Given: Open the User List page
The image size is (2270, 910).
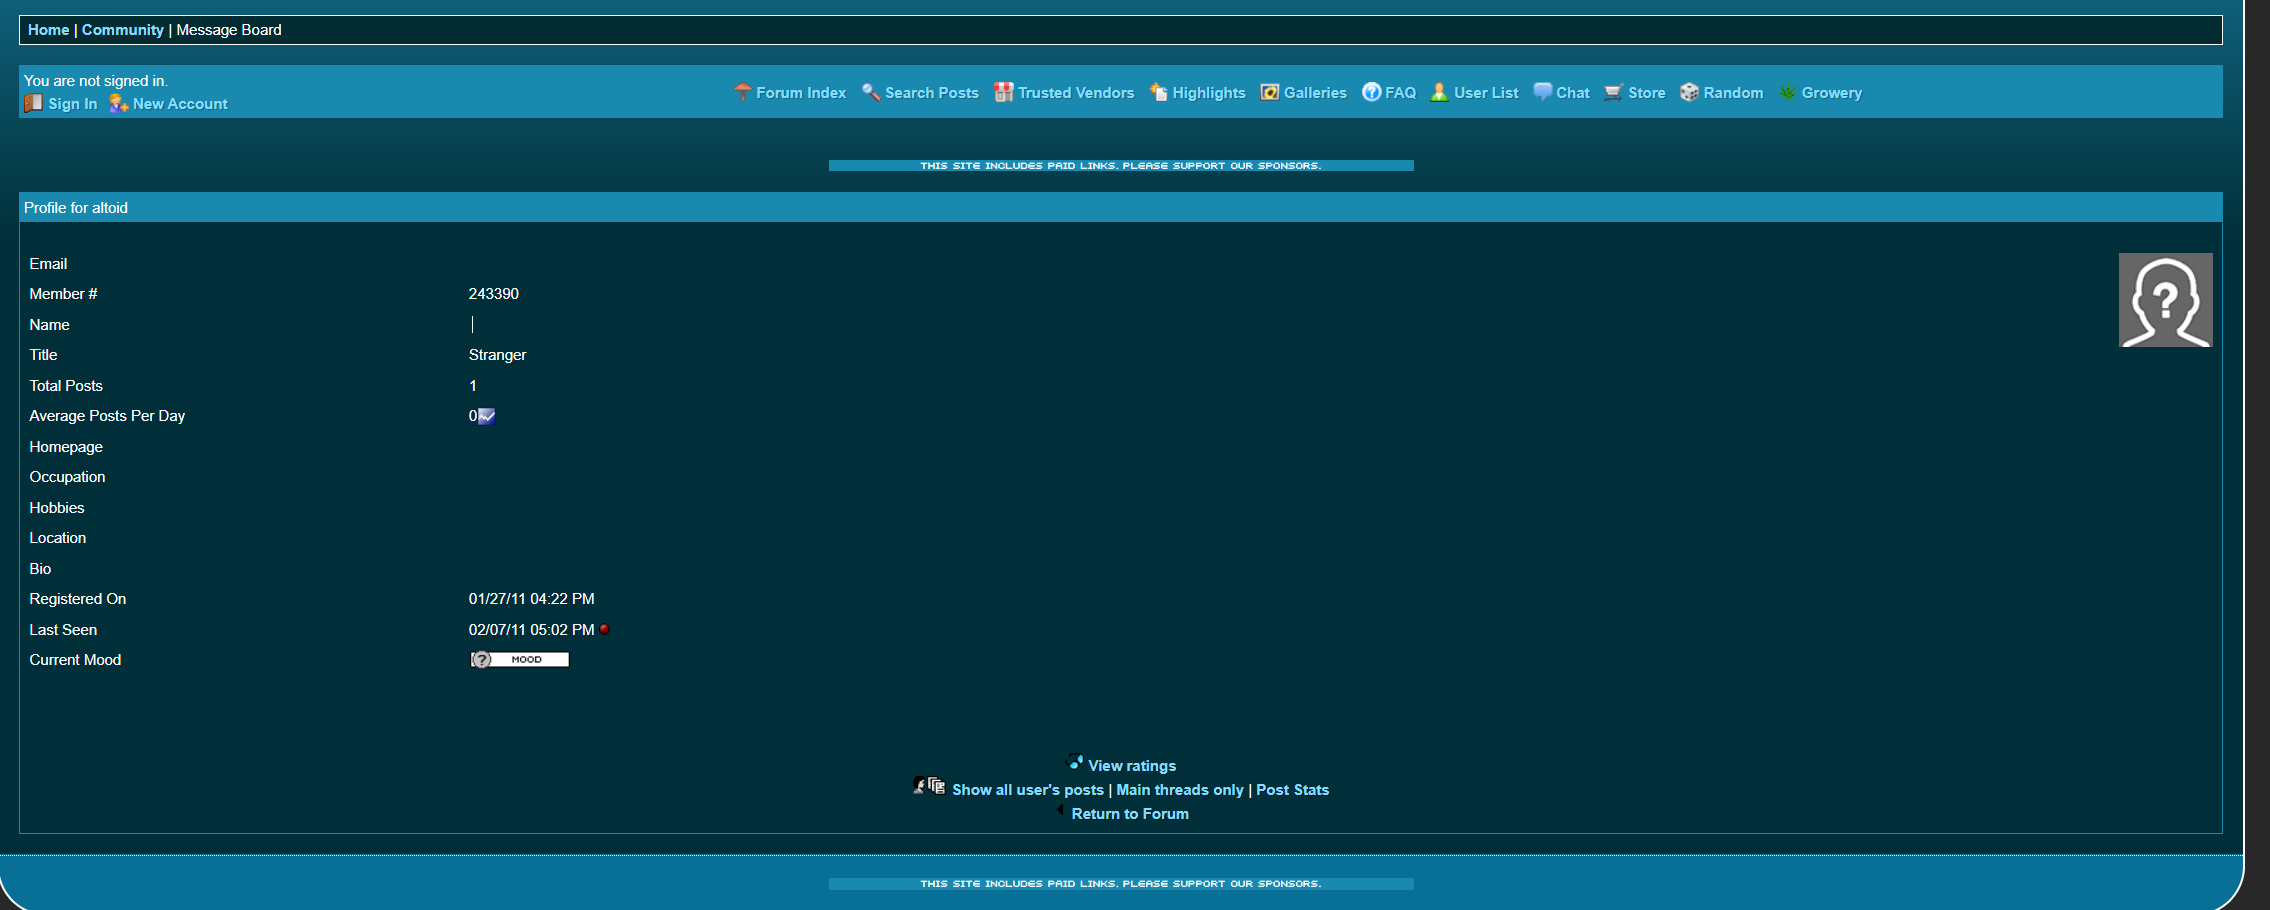Looking at the screenshot, I should pos(1485,93).
